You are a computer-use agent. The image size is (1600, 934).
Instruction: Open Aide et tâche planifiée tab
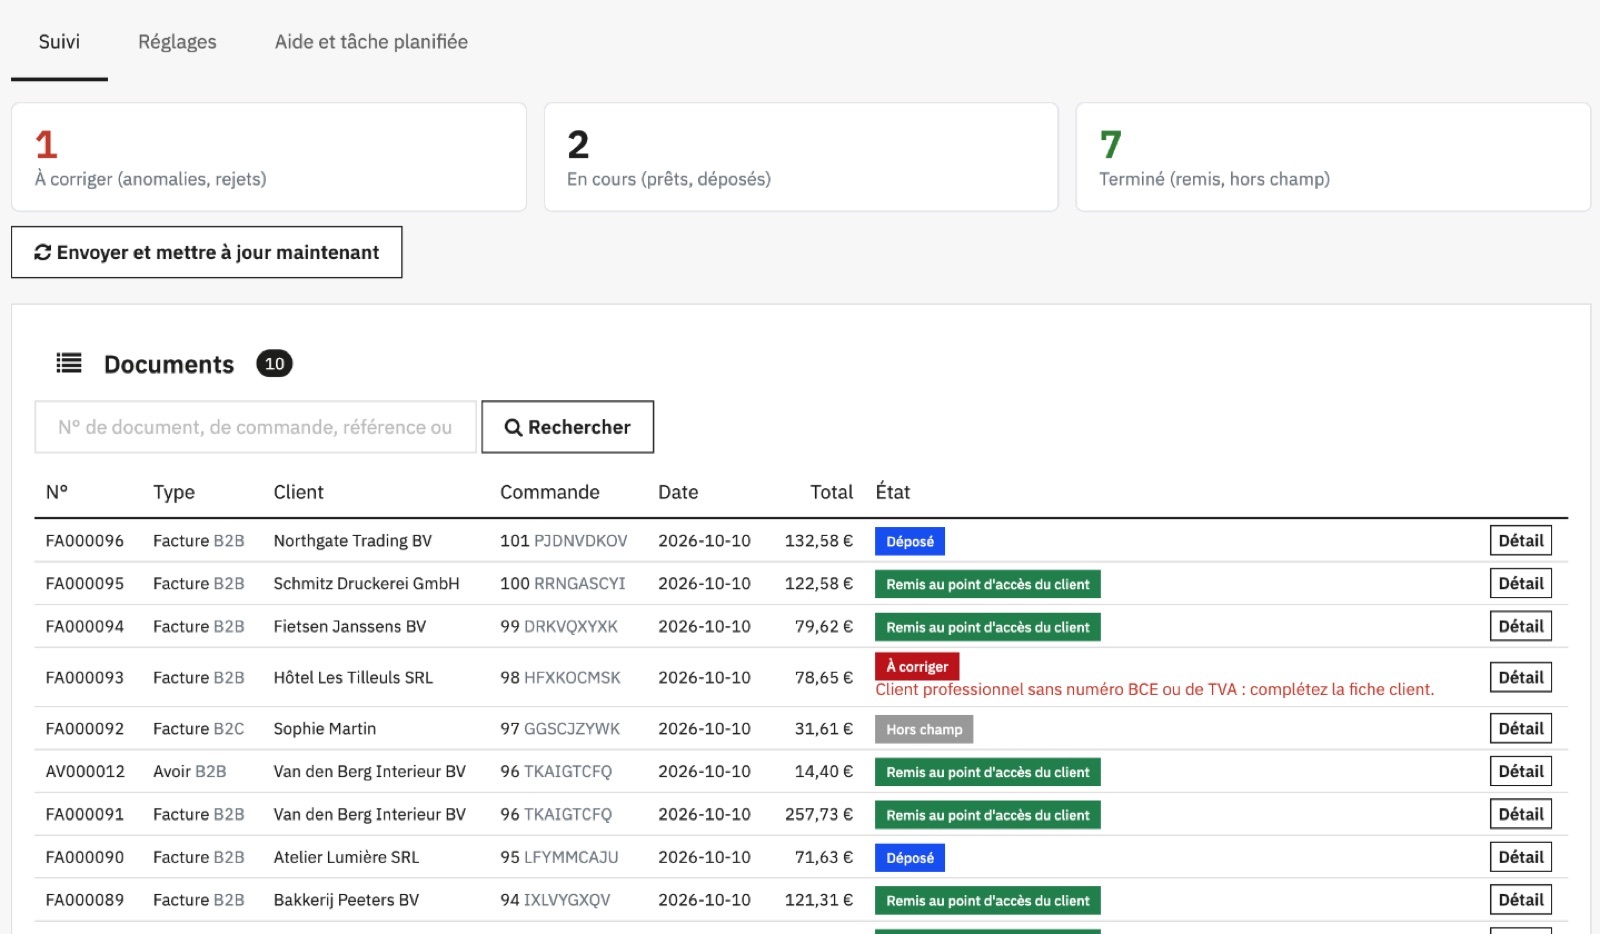(x=371, y=42)
